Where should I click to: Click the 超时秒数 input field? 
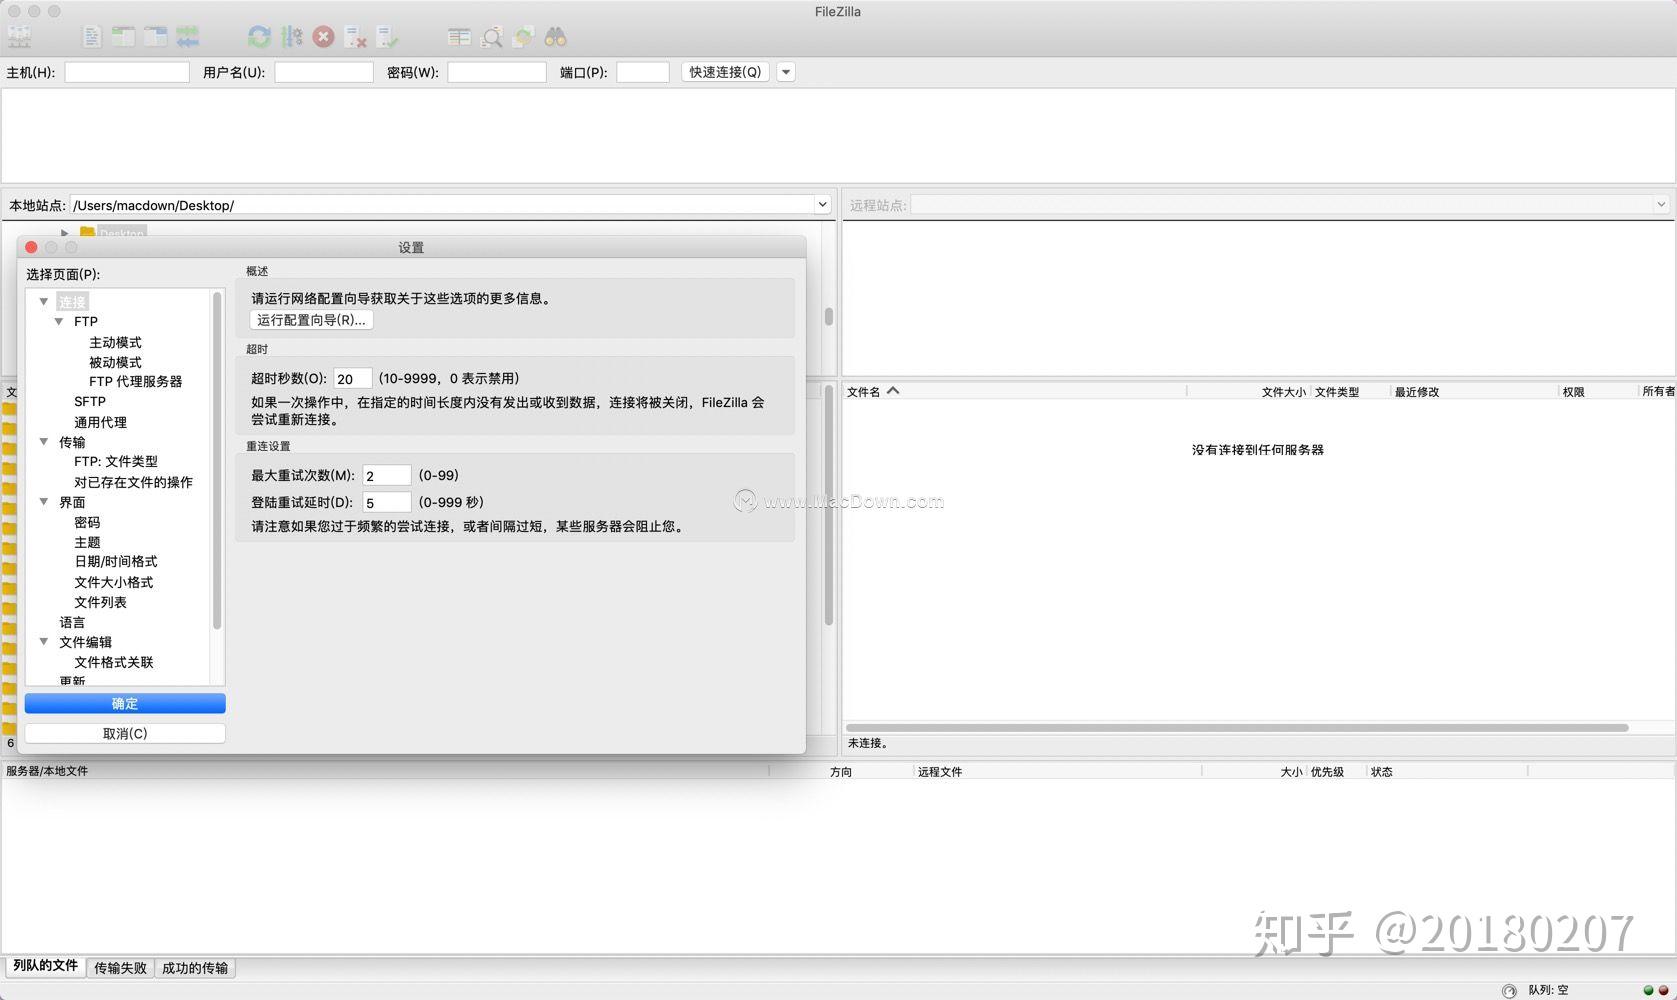coord(351,378)
